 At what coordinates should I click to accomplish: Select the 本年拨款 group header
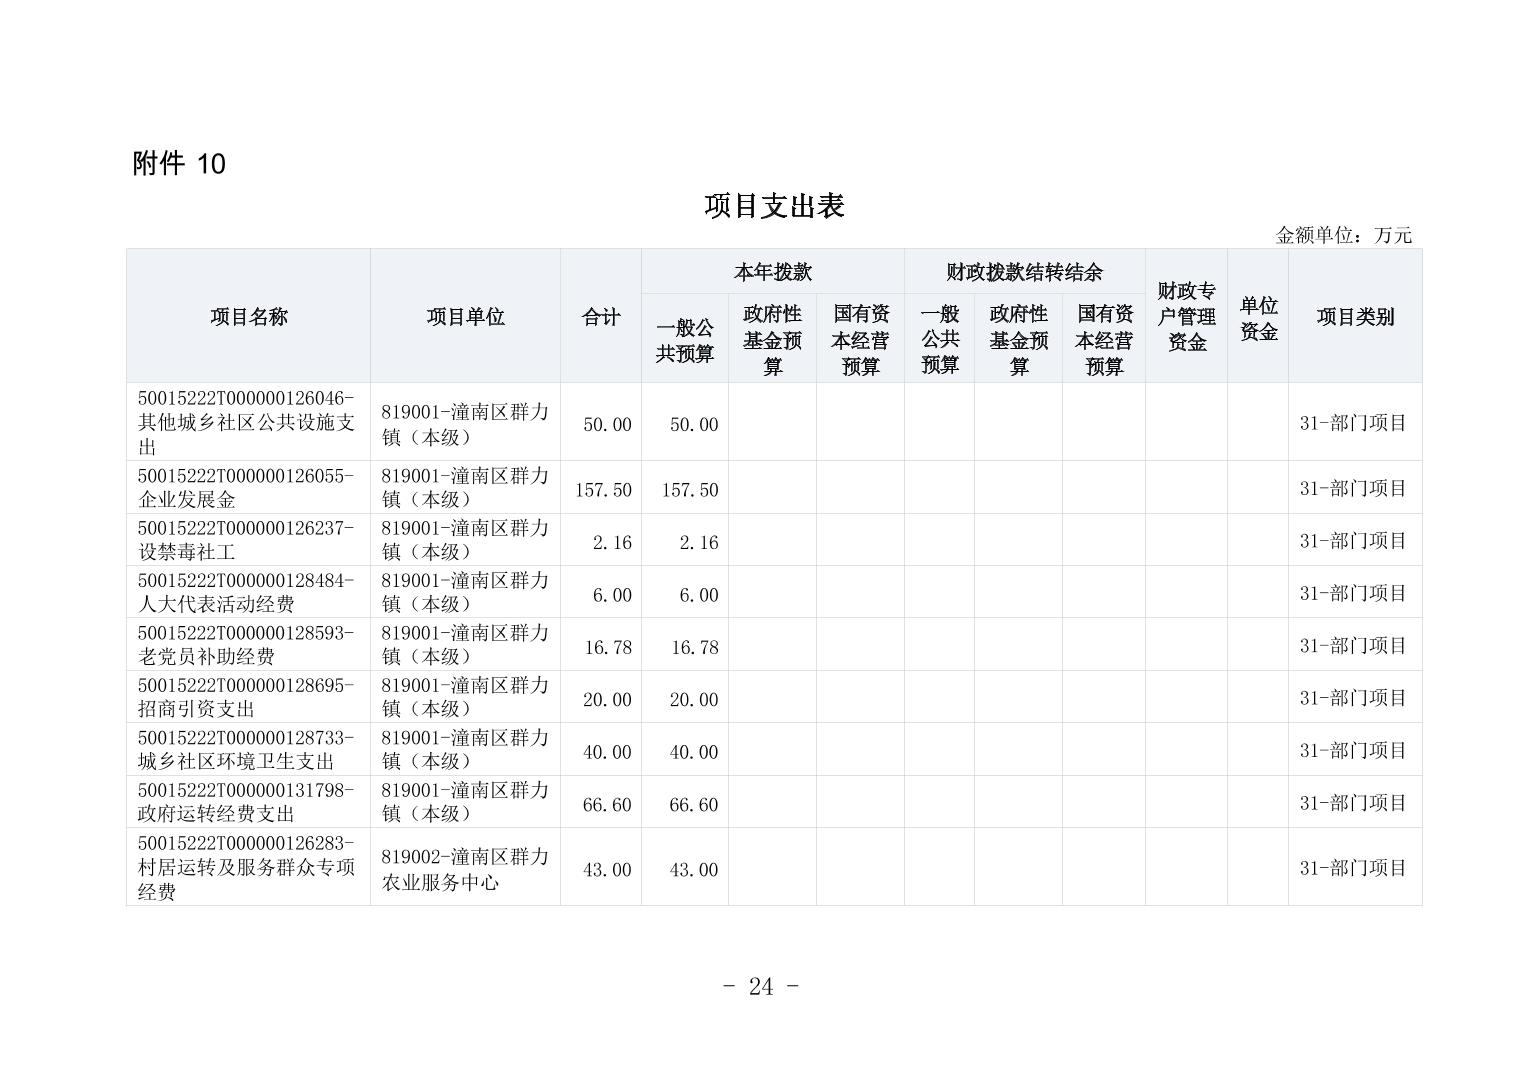point(772,272)
